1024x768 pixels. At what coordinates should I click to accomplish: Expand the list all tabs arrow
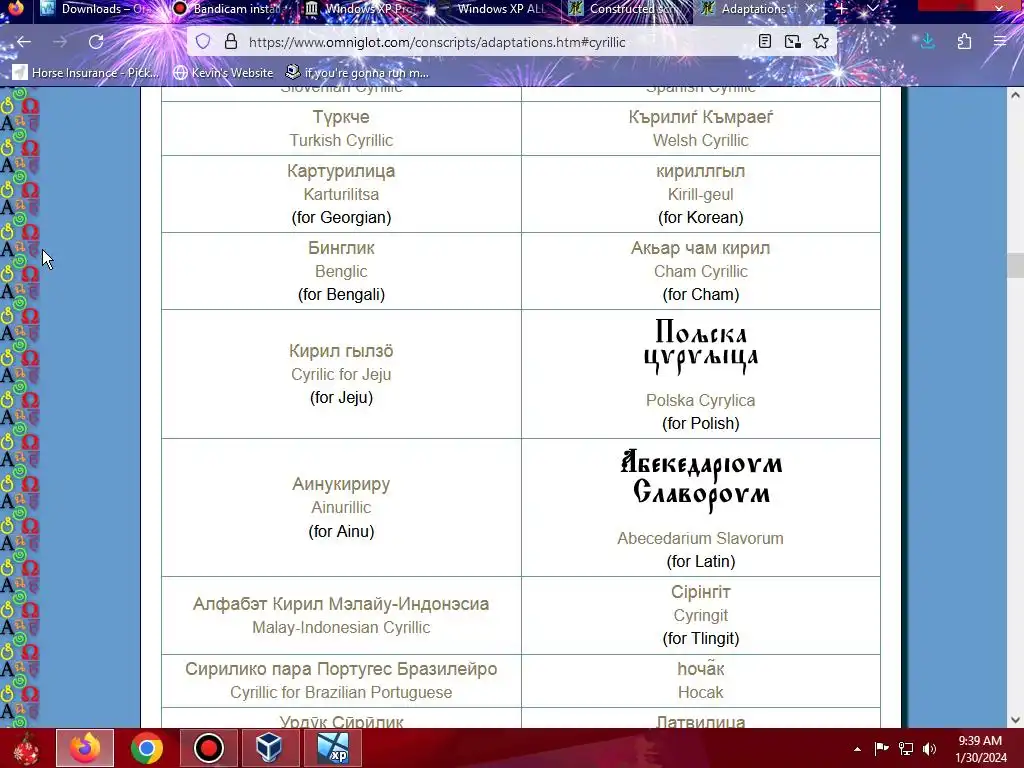pos(872,9)
